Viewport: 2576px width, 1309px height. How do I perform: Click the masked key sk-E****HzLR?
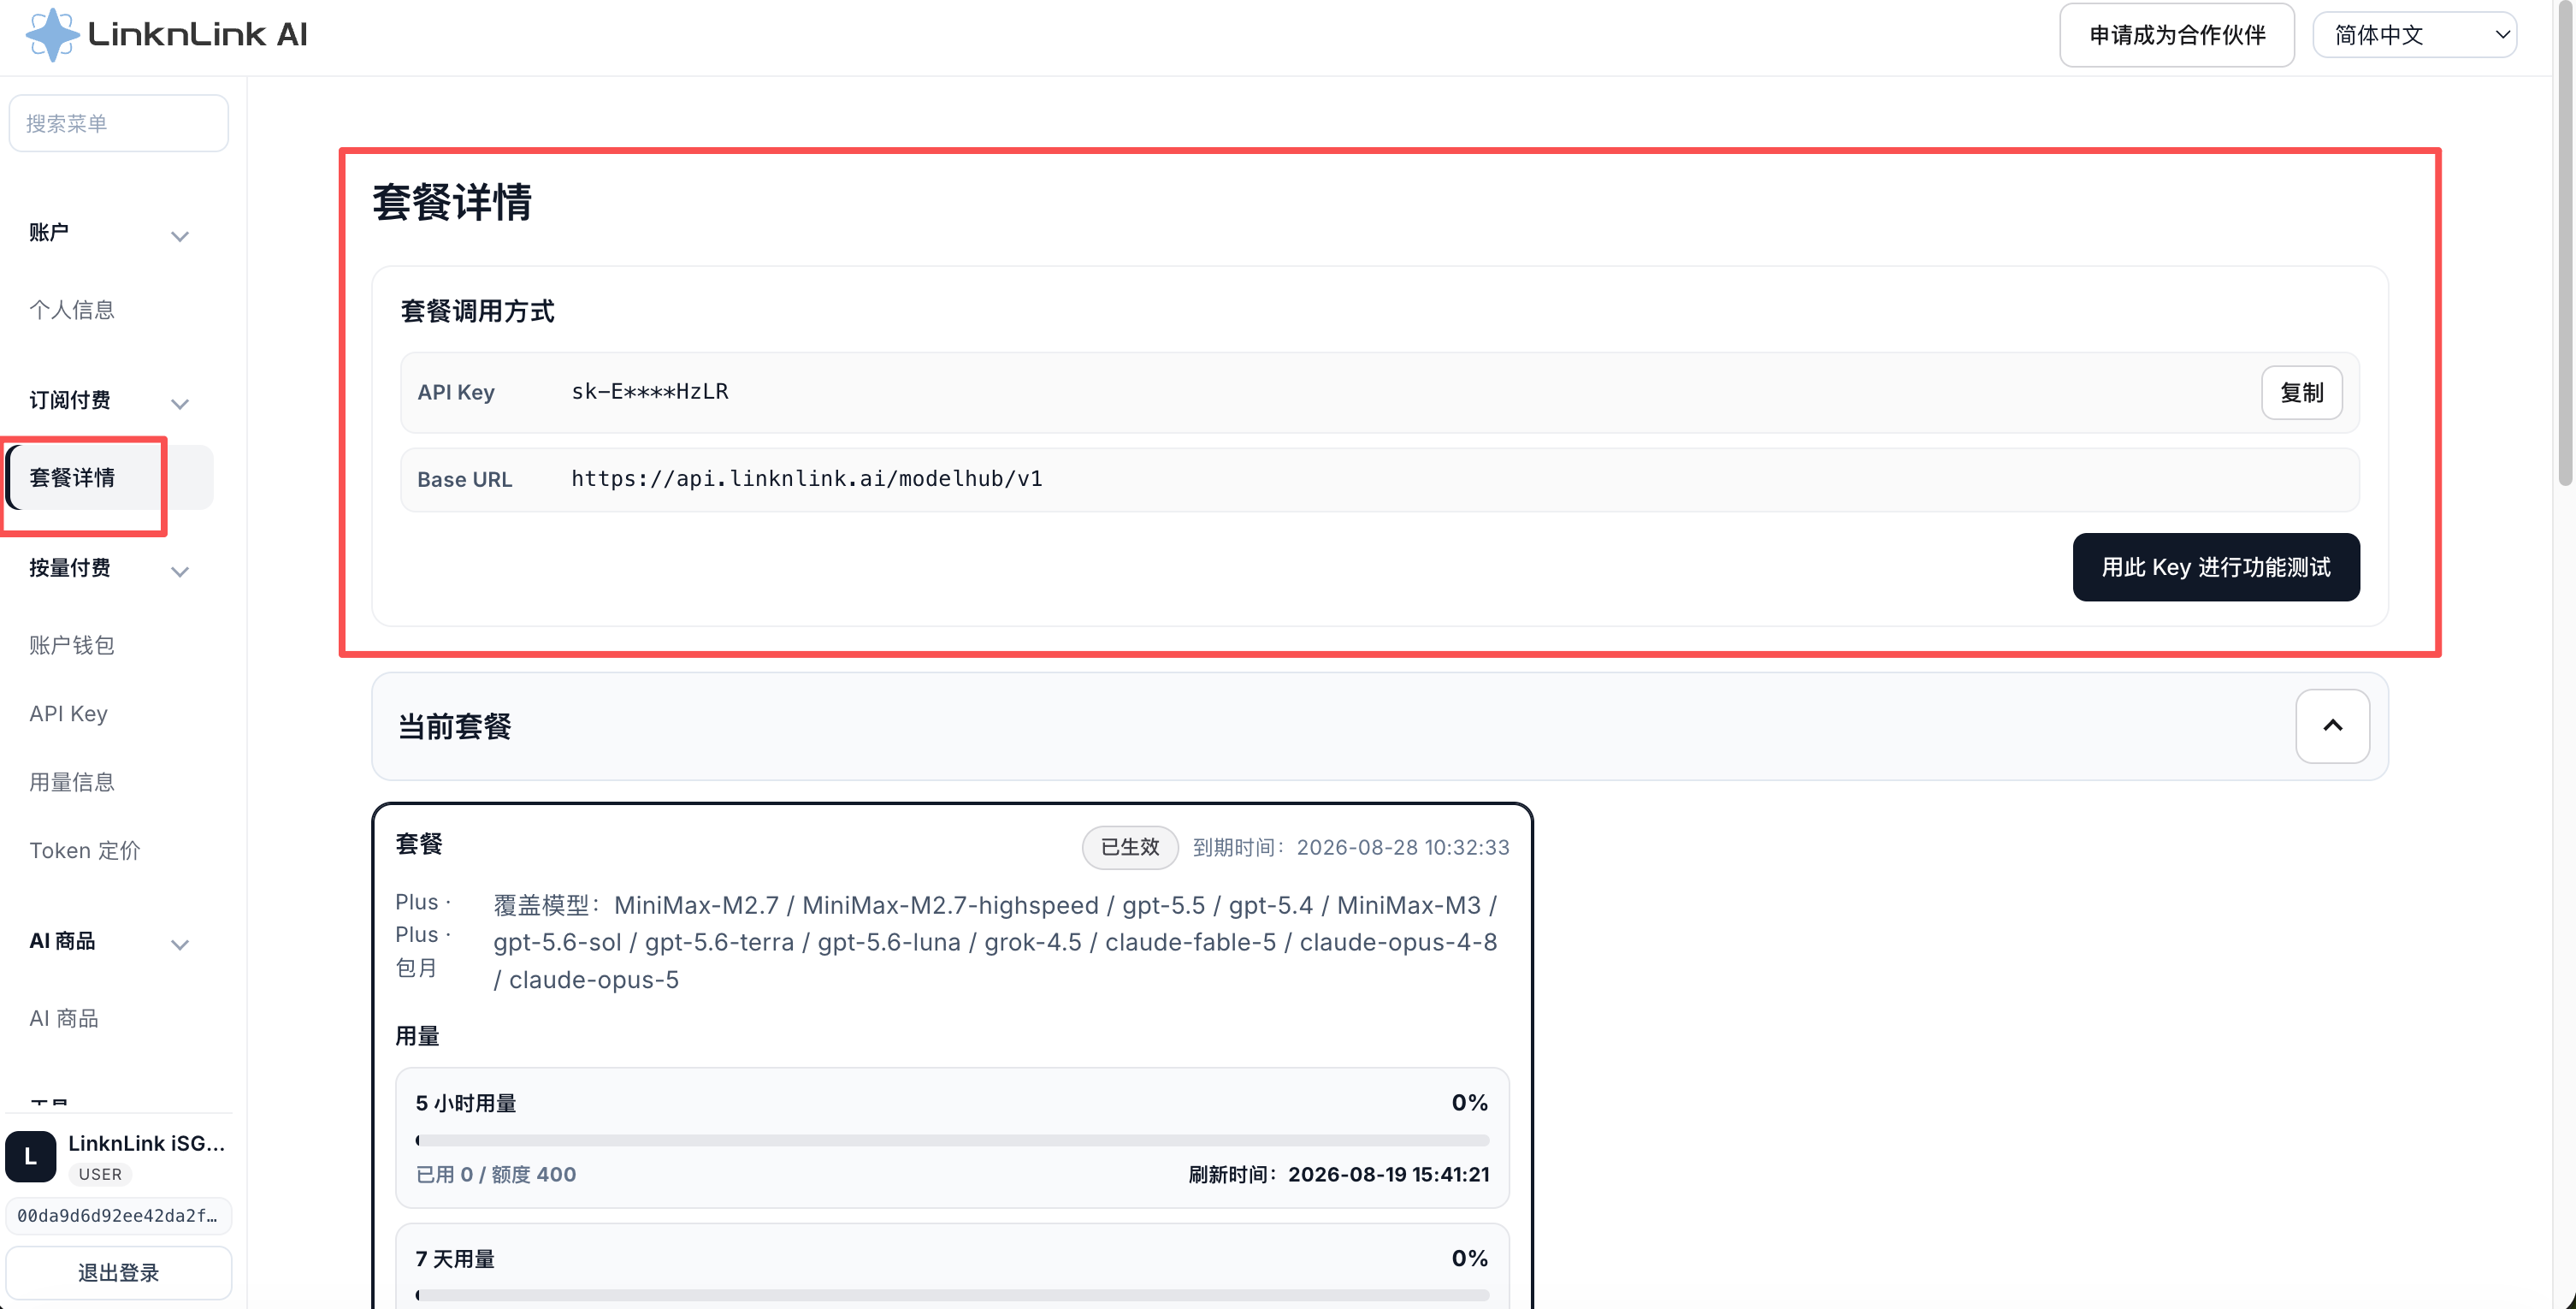point(650,391)
